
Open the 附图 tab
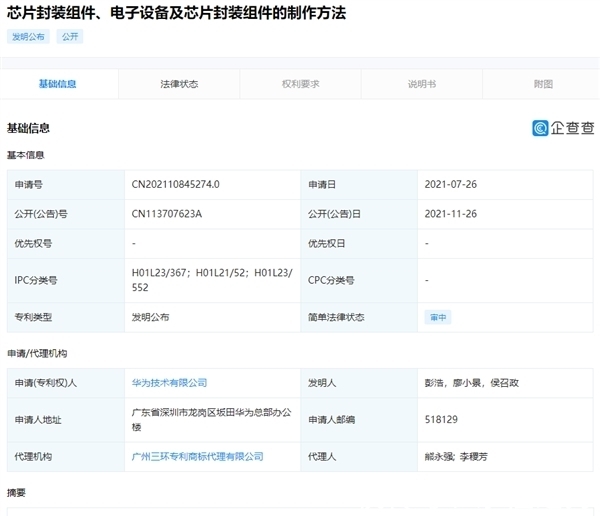[x=543, y=84]
